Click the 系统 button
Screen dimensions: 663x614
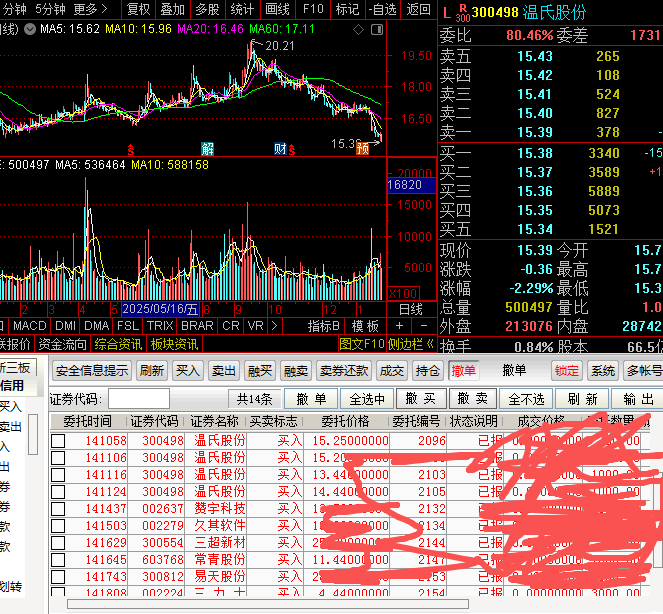coord(603,371)
